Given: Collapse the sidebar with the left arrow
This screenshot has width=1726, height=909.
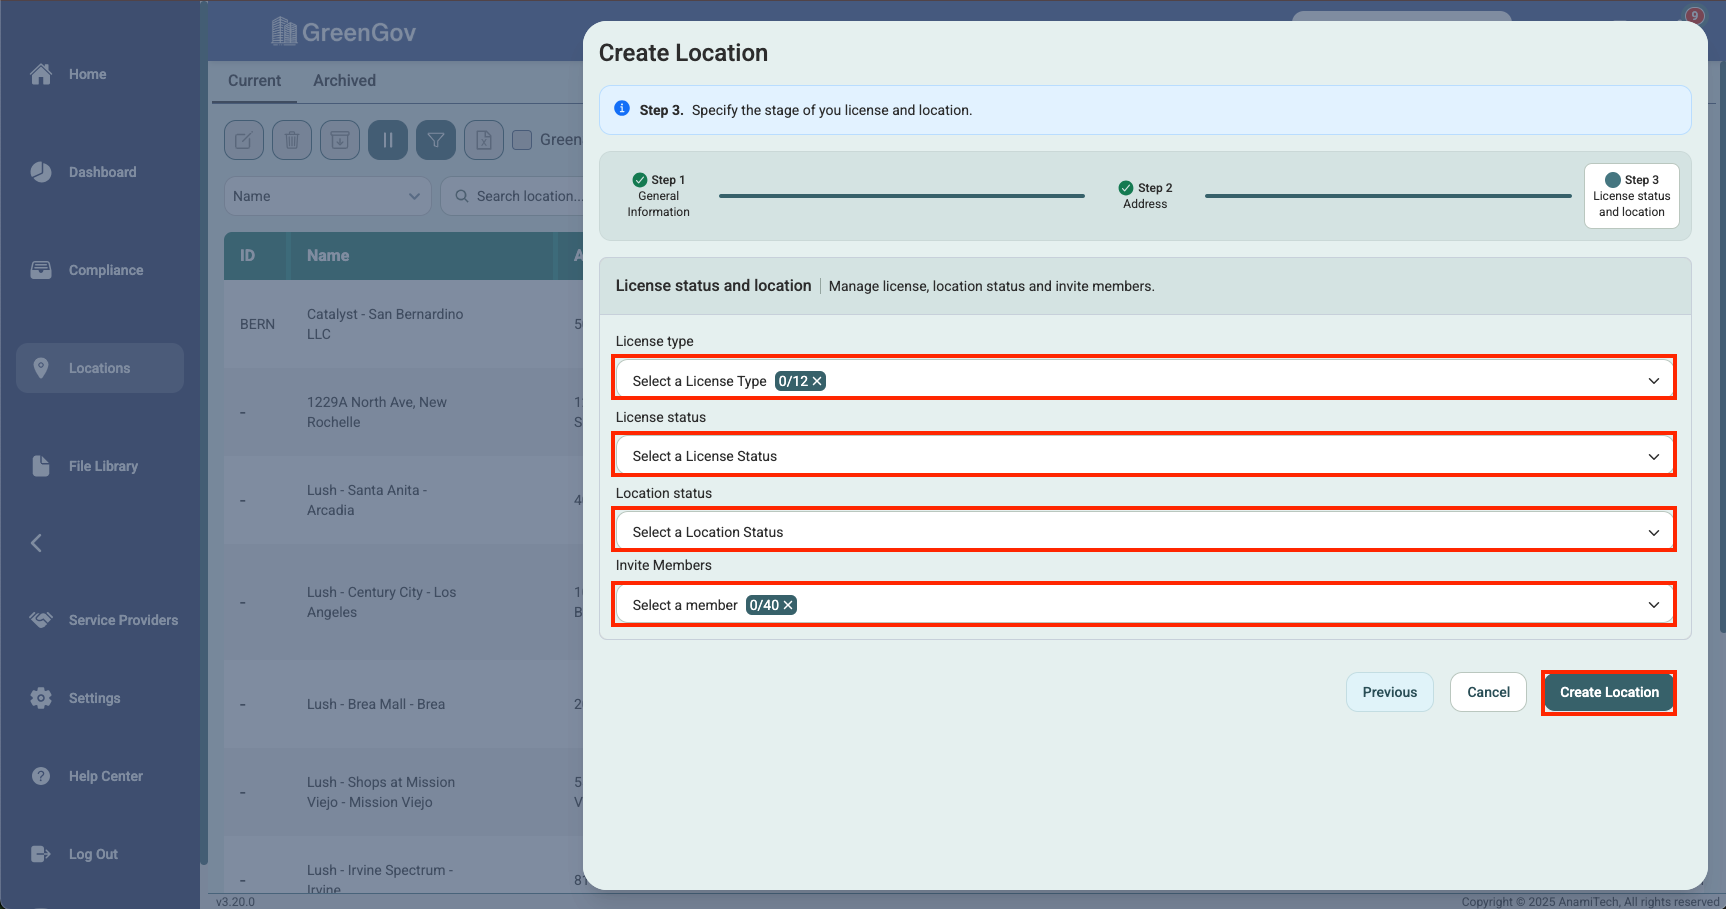Looking at the screenshot, I should click(x=37, y=543).
